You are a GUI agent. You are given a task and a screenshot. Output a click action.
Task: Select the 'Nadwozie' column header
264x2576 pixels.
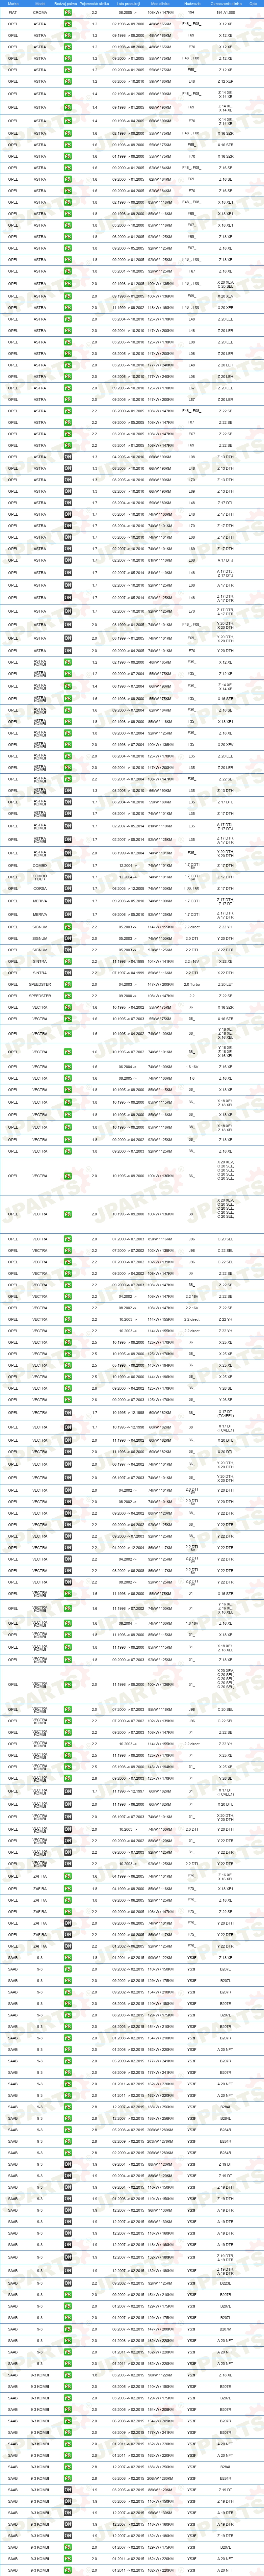coord(192,4)
